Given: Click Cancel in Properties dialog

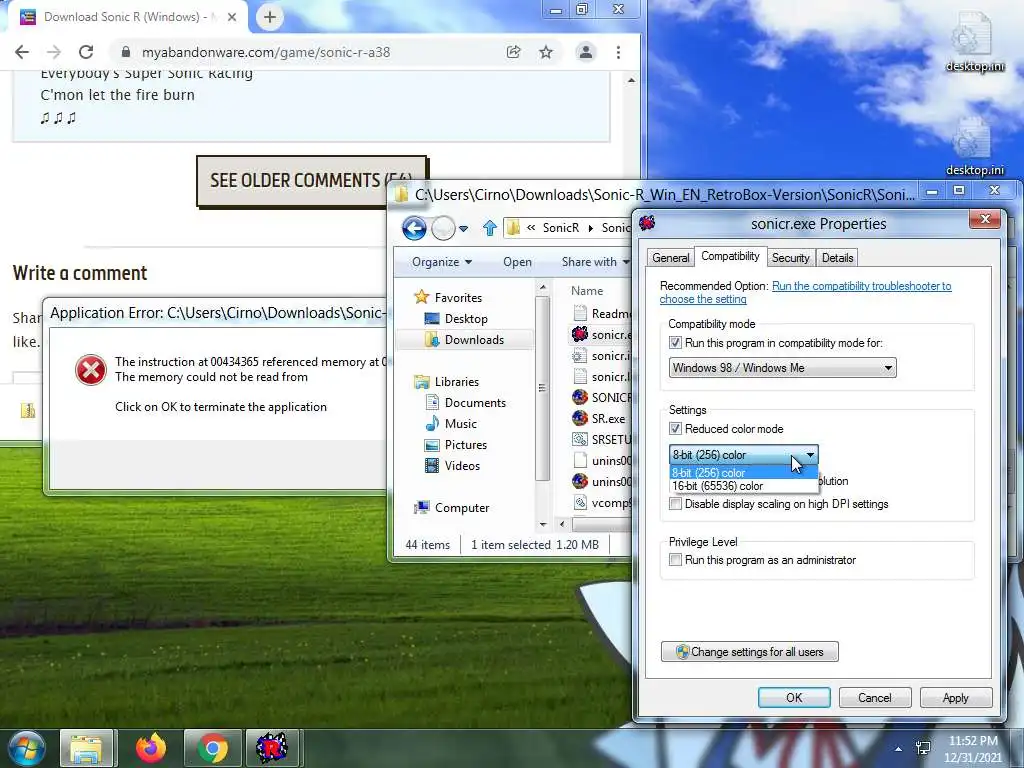Looking at the screenshot, I should [874, 697].
